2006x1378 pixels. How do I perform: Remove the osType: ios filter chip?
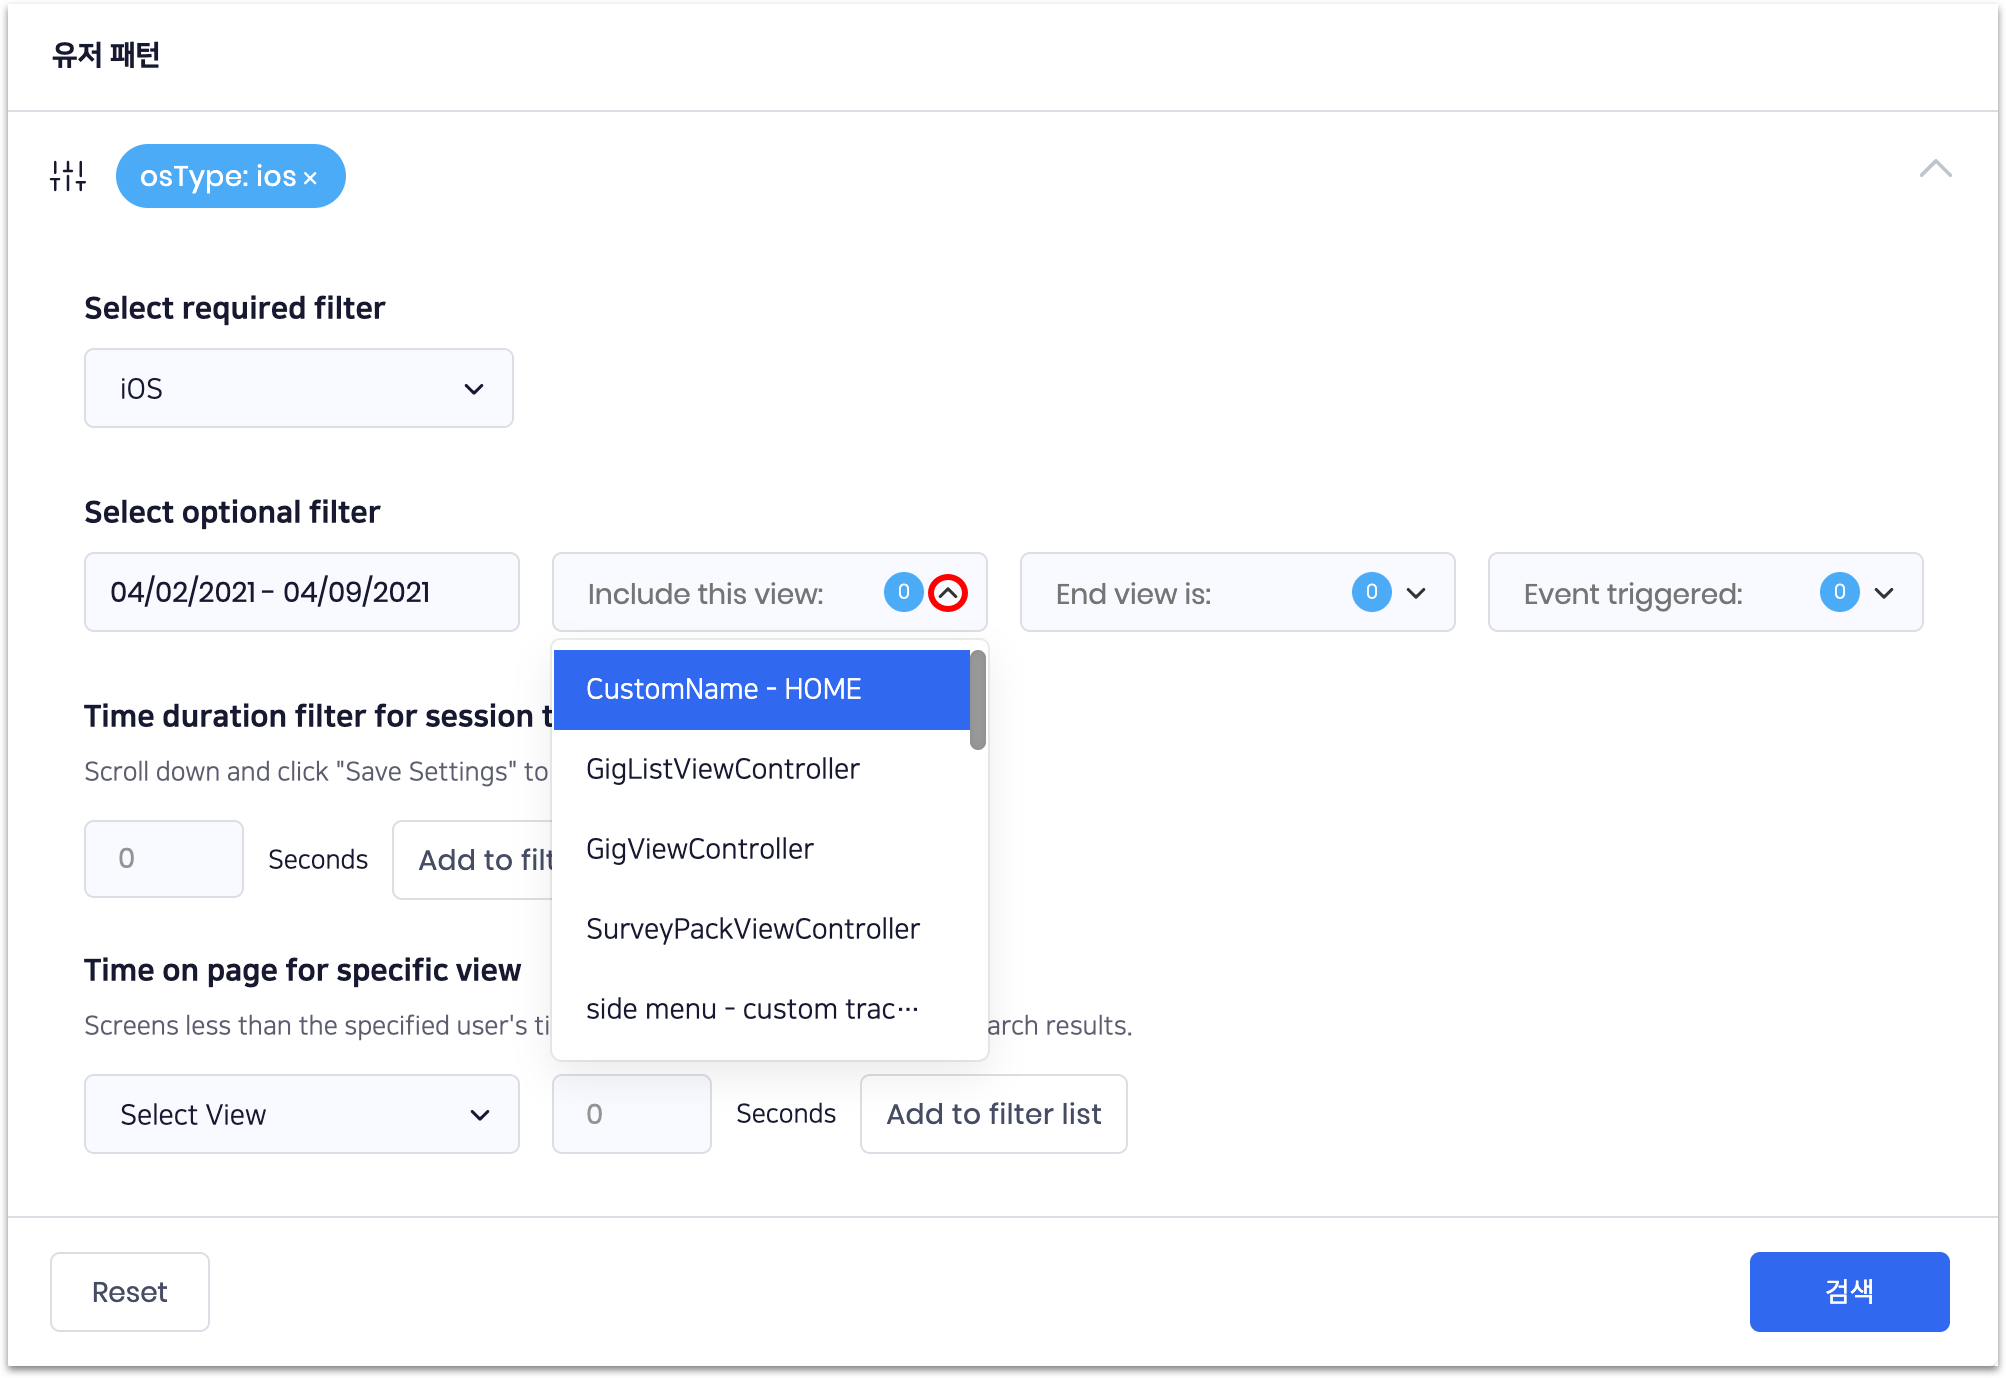click(x=310, y=178)
